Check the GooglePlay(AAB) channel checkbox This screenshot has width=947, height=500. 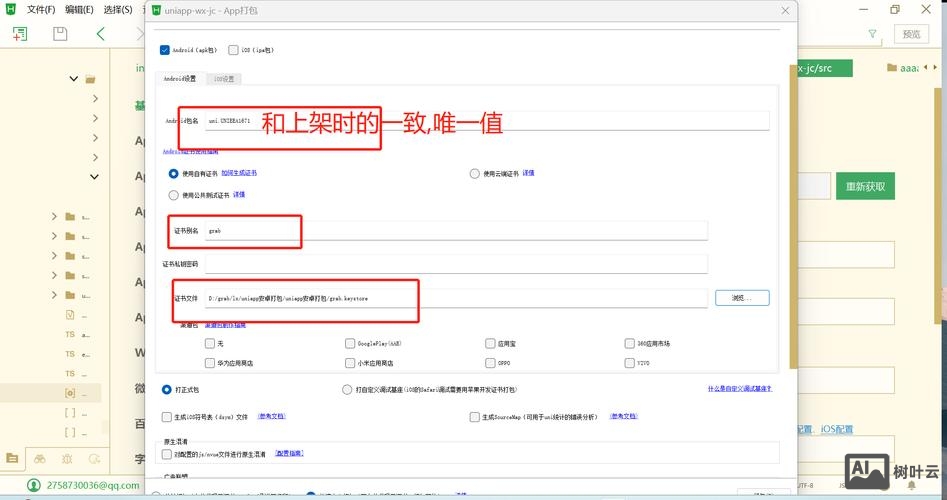click(349, 343)
